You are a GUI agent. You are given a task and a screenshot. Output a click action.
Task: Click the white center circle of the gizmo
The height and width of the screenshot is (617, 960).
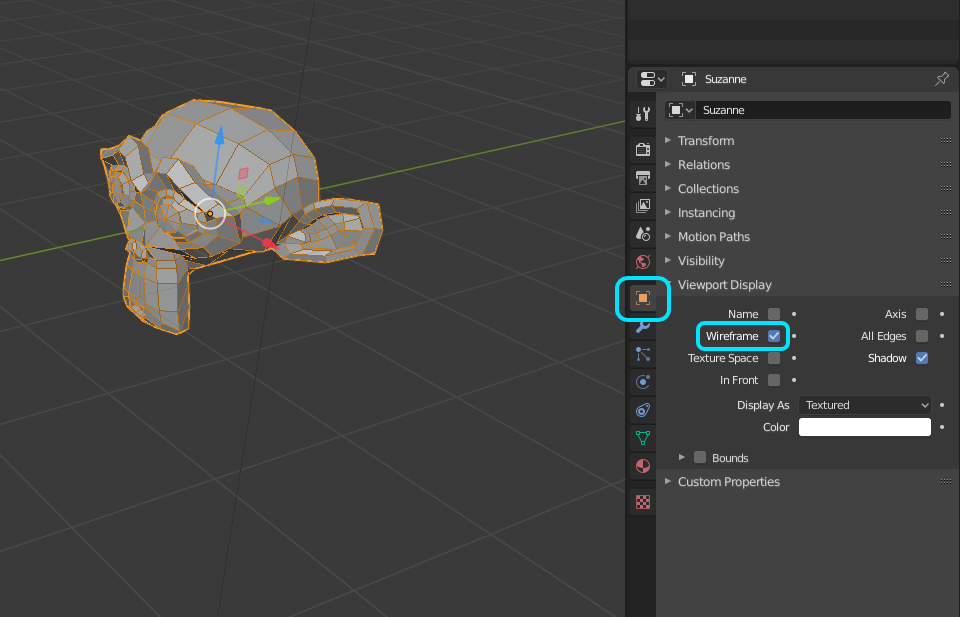point(210,214)
